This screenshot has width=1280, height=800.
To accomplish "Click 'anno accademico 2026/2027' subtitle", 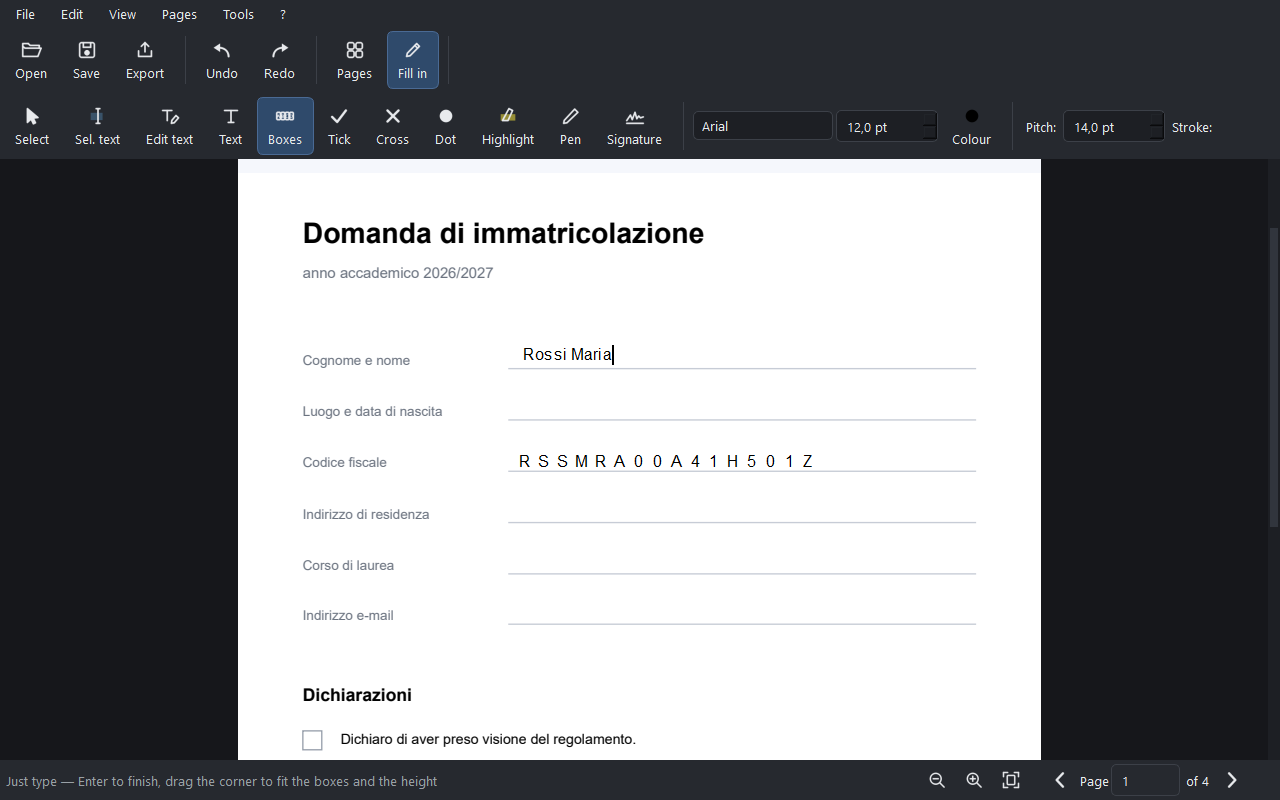I will 398,273.
